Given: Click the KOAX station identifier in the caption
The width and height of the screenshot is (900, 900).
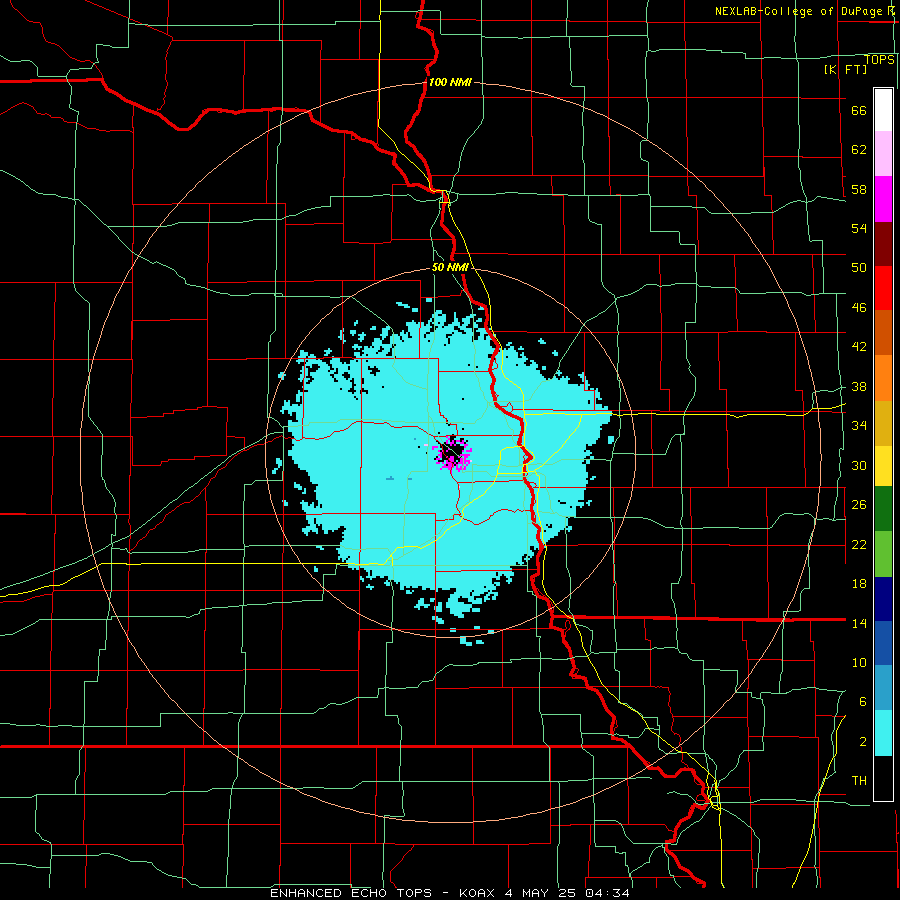Looking at the screenshot, I should coord(476,893).
